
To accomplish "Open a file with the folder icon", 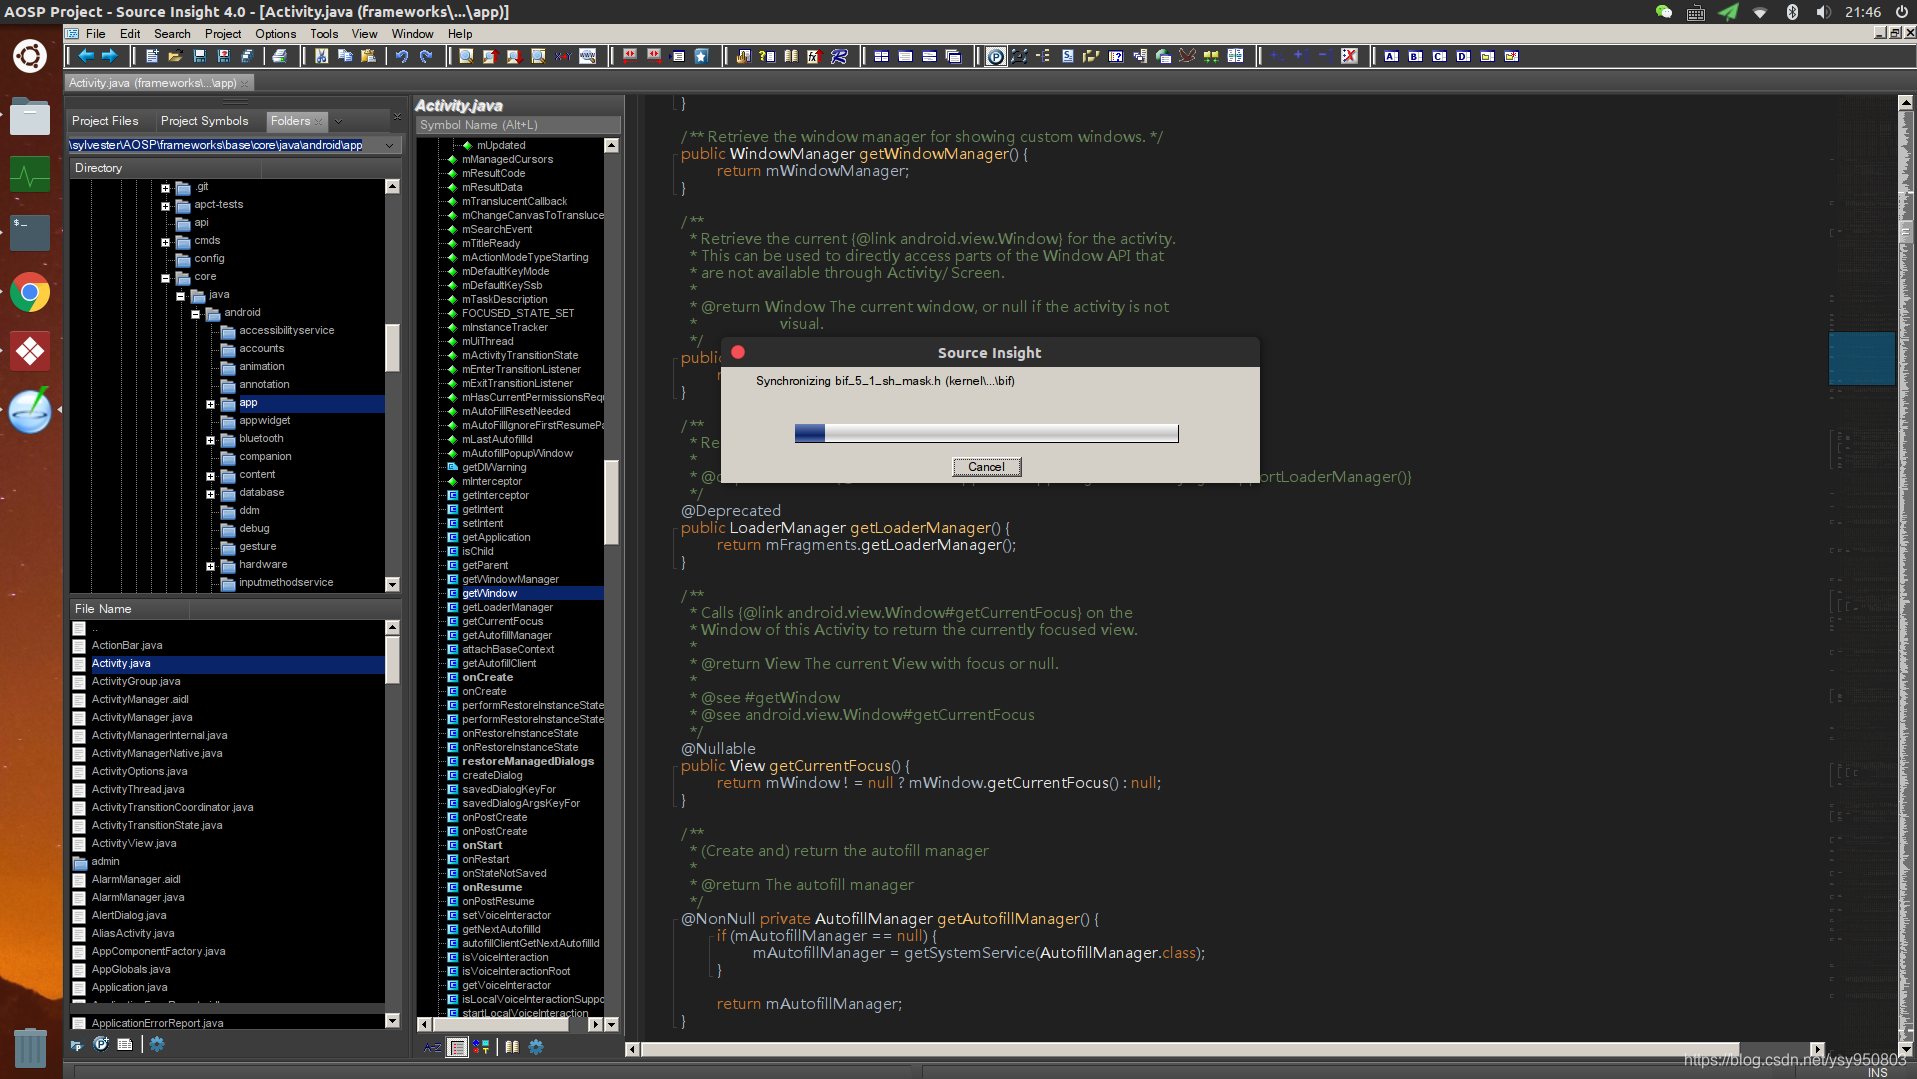I will pyautogui.click(x=175, y=56).
